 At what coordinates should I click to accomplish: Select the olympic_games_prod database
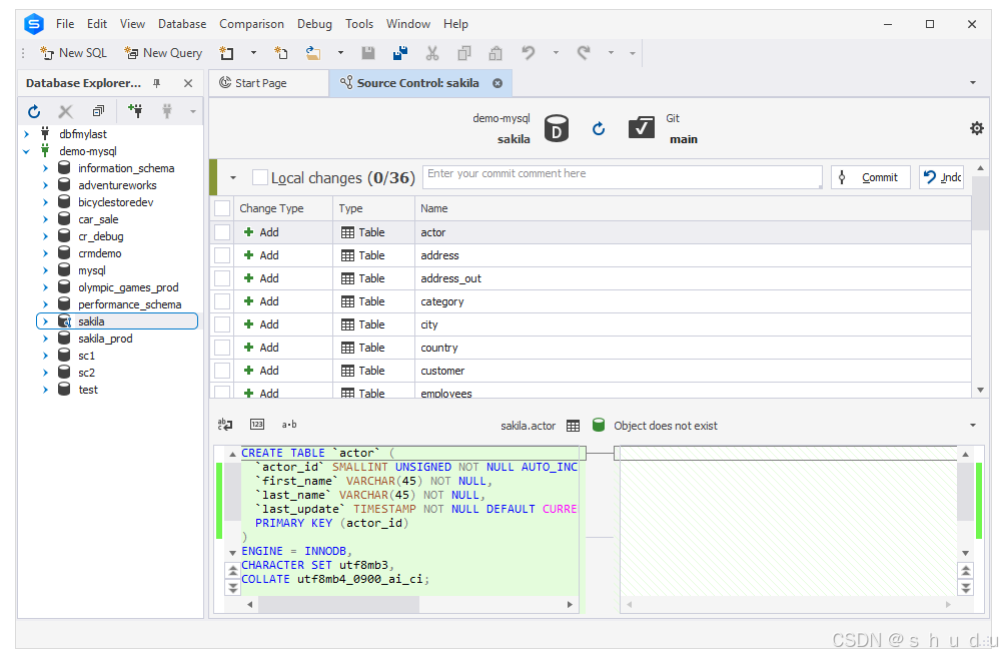(x=128, y=288)
